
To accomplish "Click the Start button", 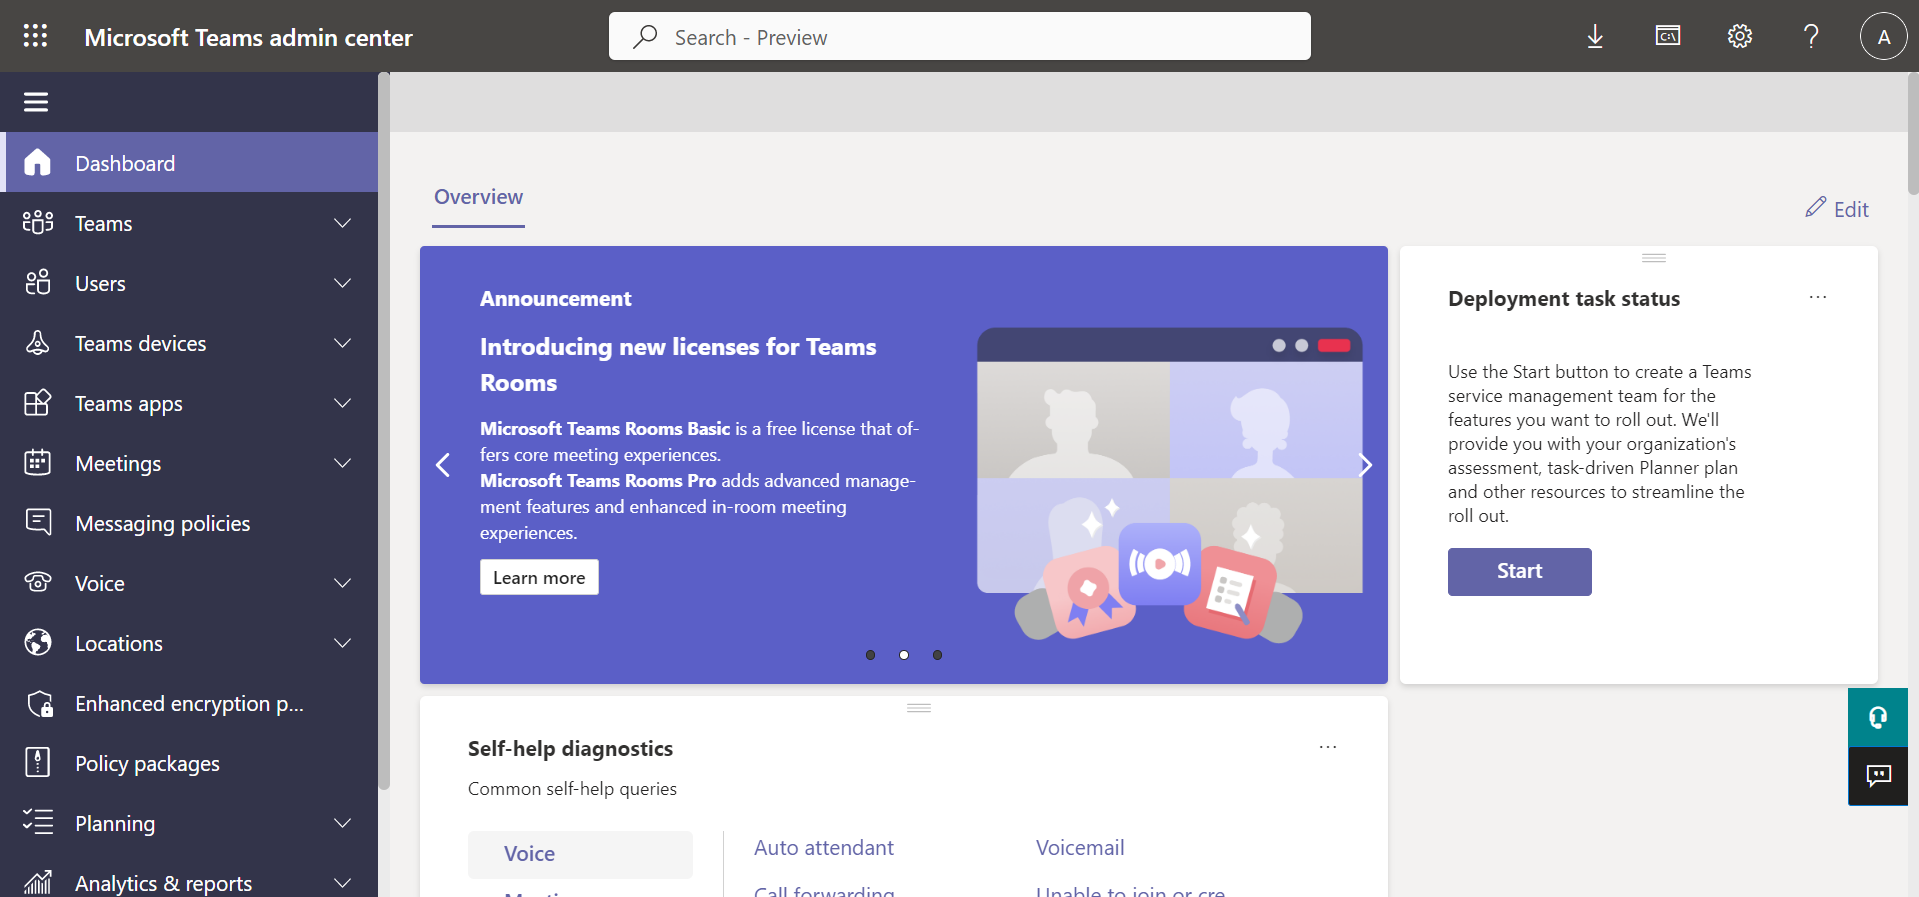I will [x=1519, y=571].
